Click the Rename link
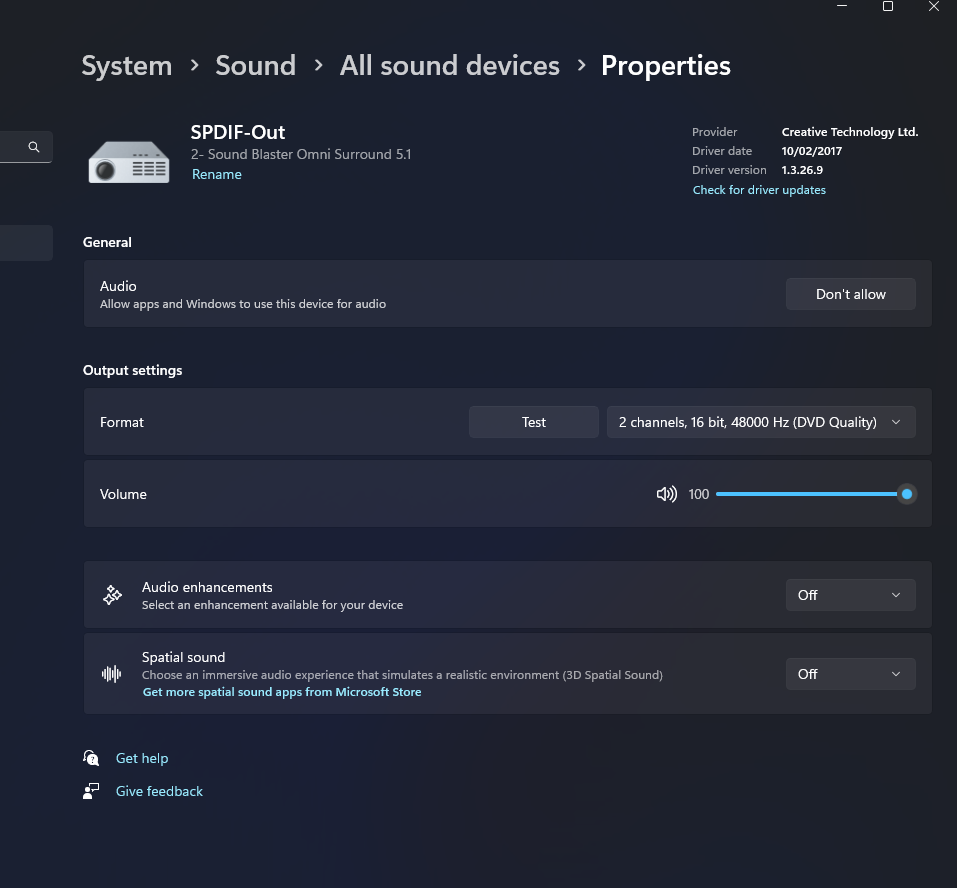The height and width of the screenshot is (888, 957). [x=217, y=174]
